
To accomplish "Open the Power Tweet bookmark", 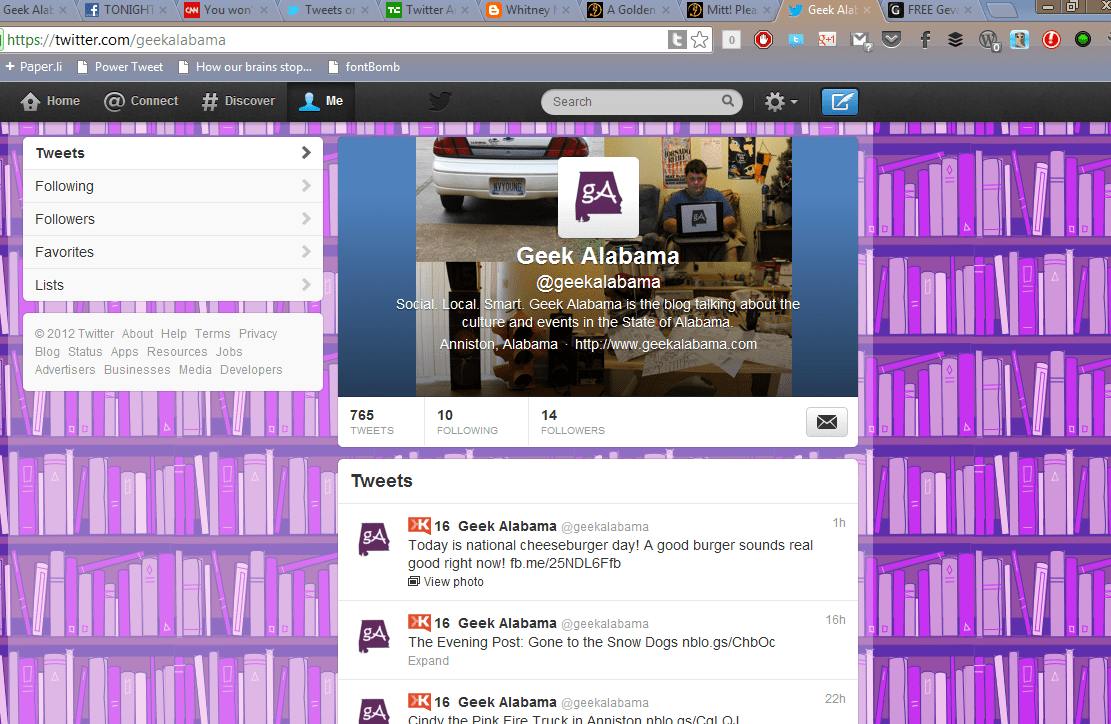I will [x=120, y=67].
